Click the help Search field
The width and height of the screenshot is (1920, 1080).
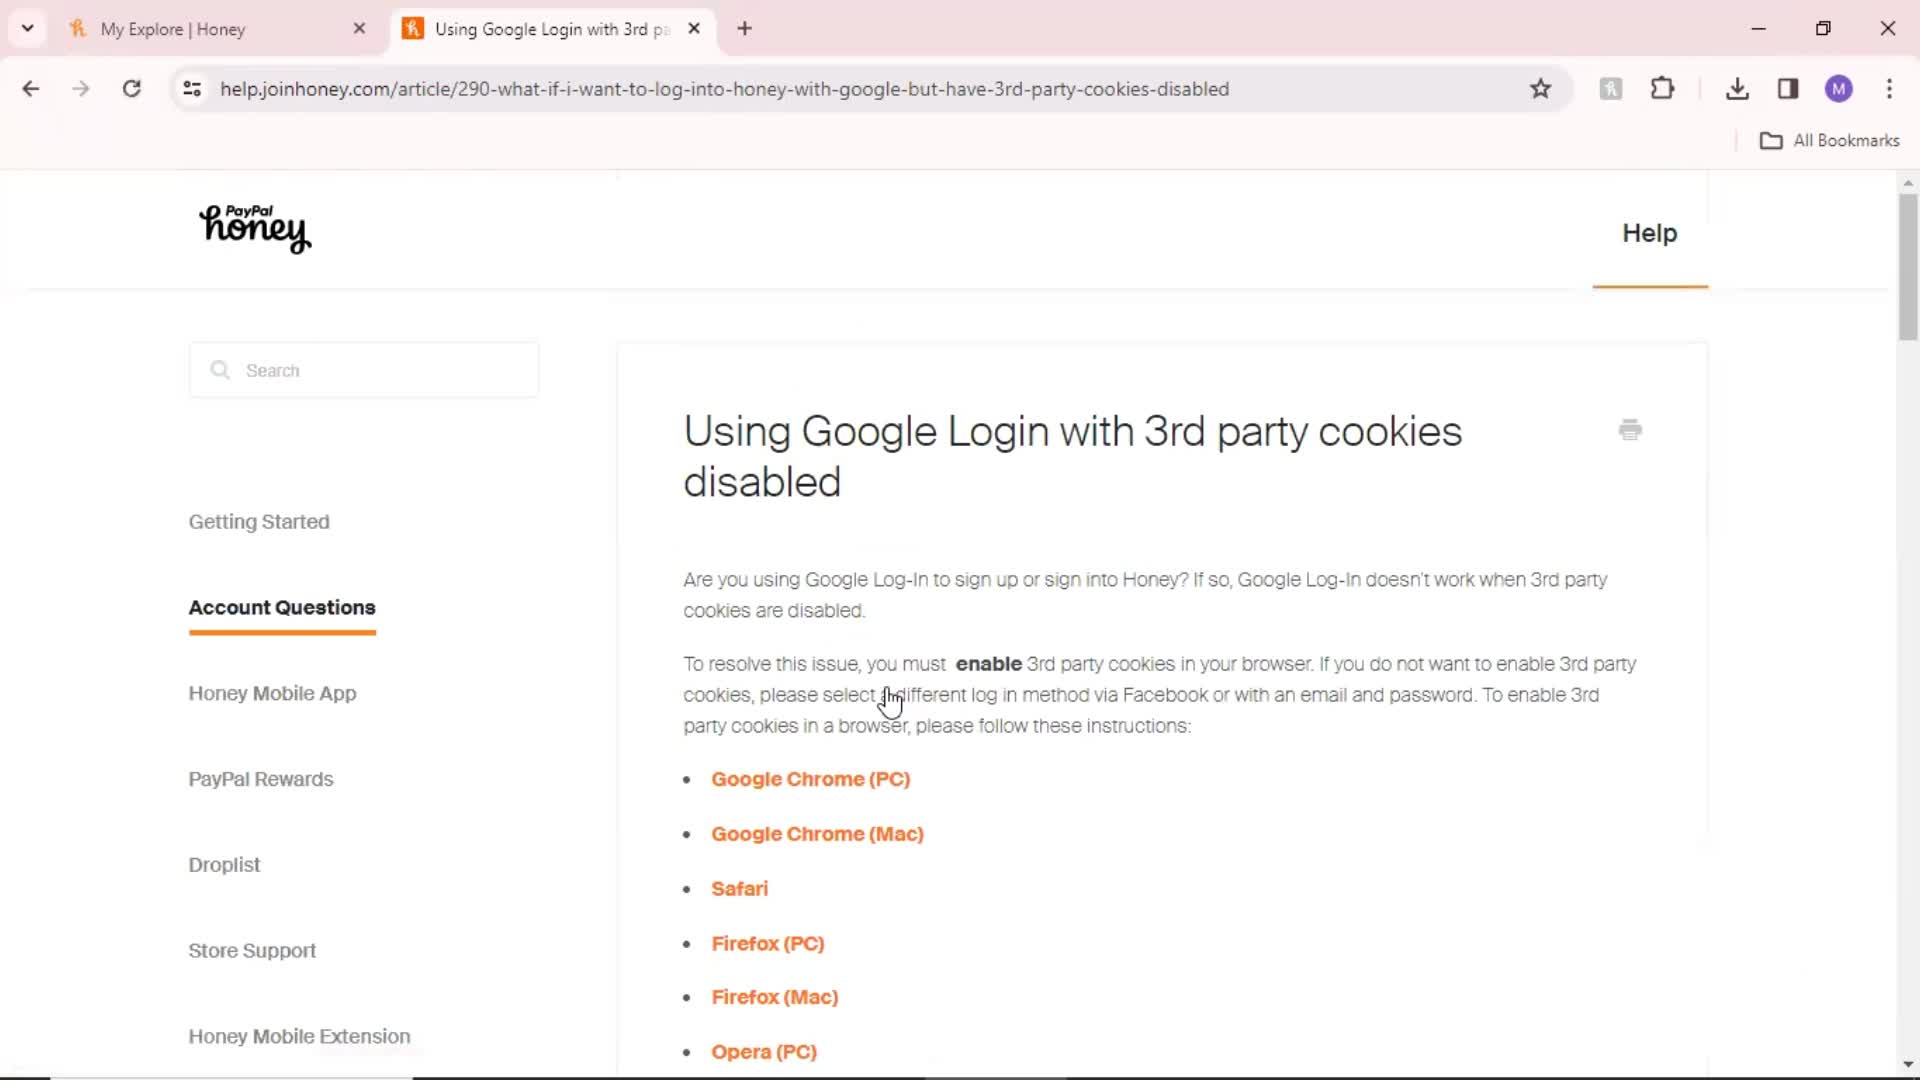[x=364, y=371]
